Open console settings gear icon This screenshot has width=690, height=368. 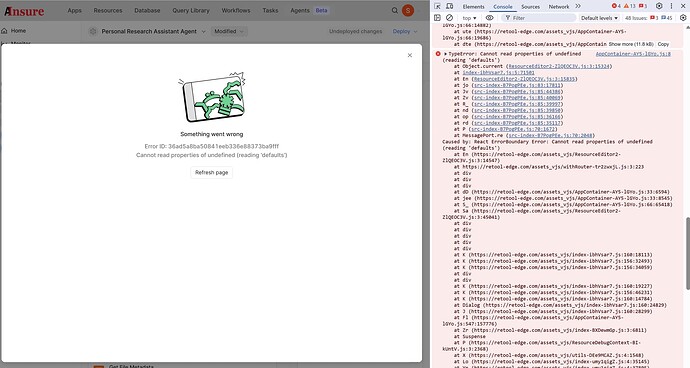(683, 18)
